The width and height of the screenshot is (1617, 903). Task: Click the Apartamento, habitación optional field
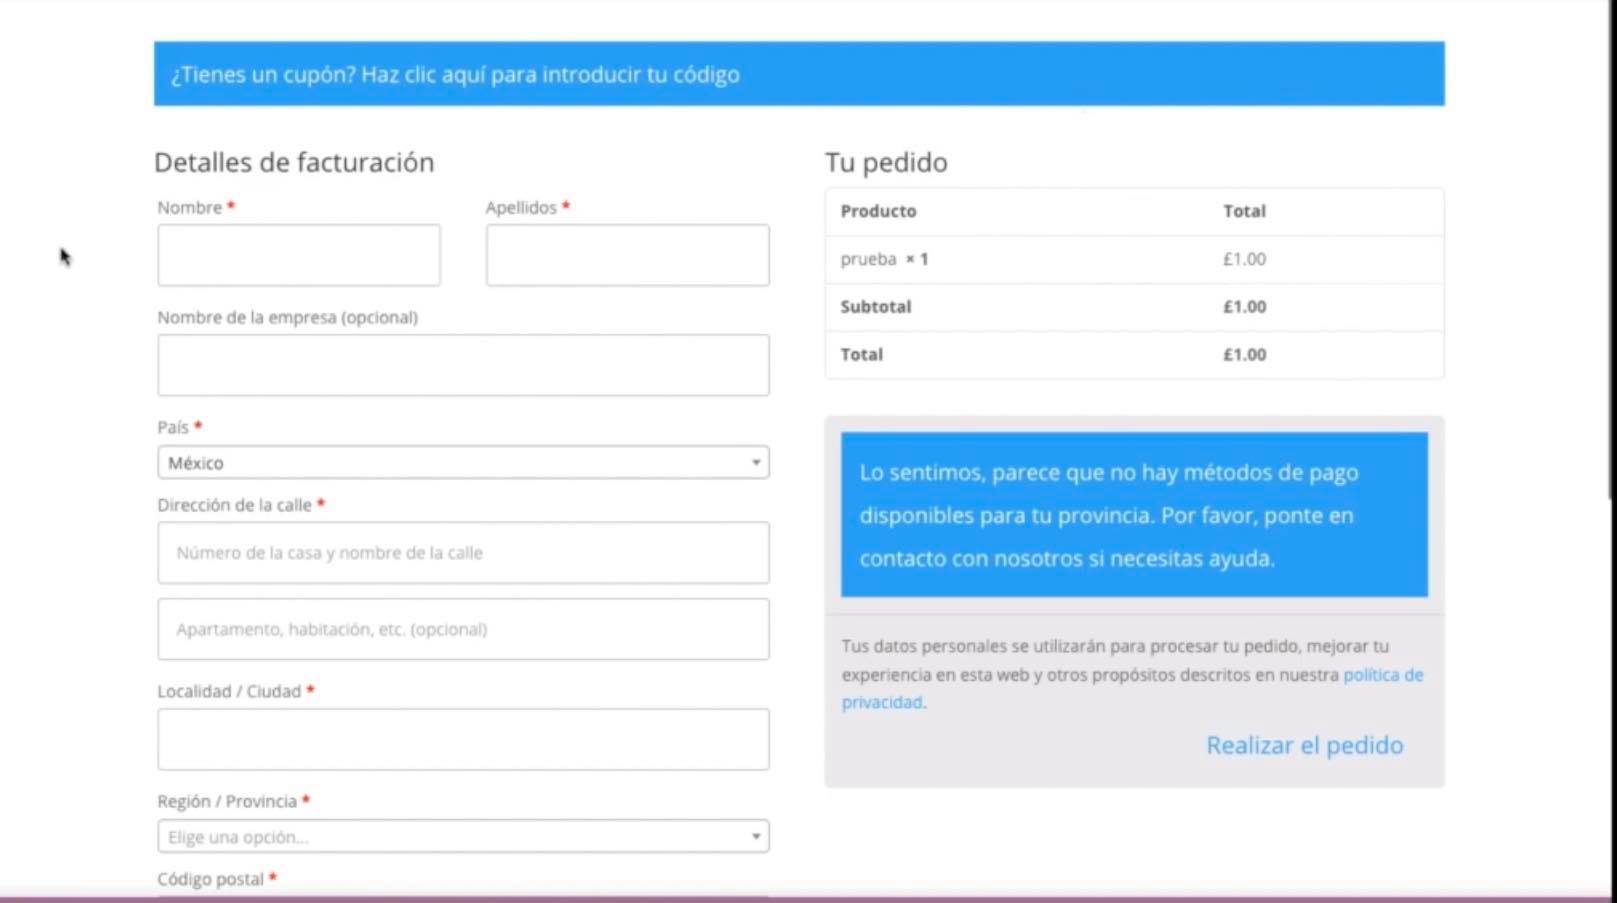463,629
